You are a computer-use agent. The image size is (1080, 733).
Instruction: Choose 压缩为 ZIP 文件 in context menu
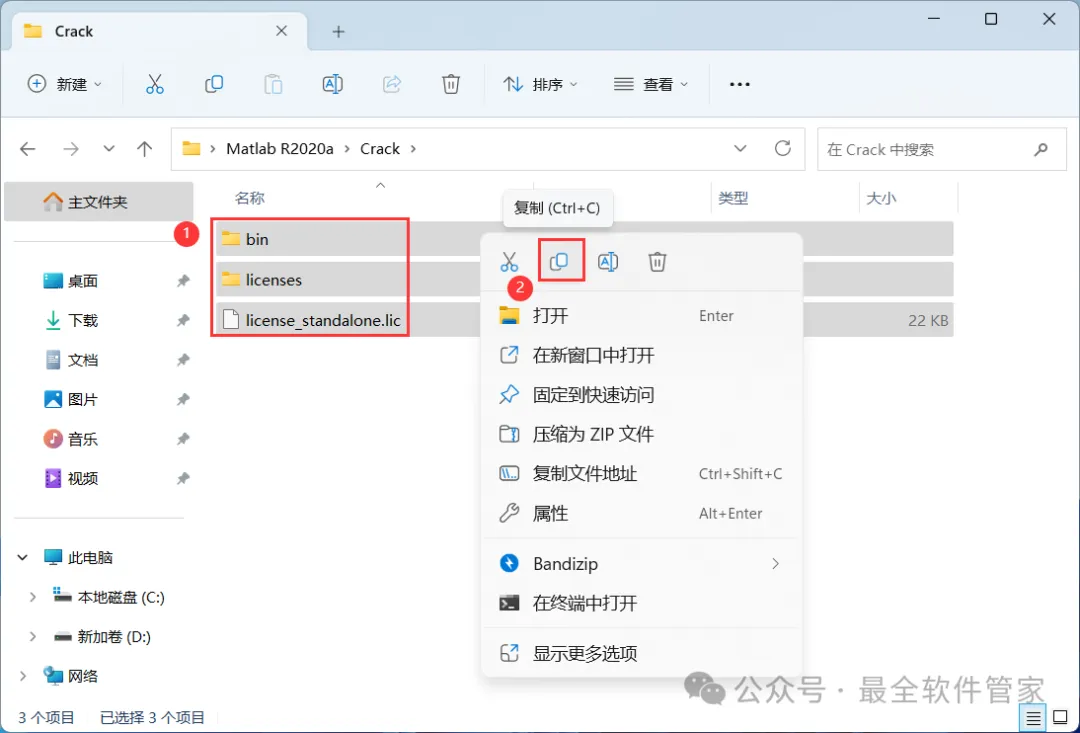click(x=642, y=434)
